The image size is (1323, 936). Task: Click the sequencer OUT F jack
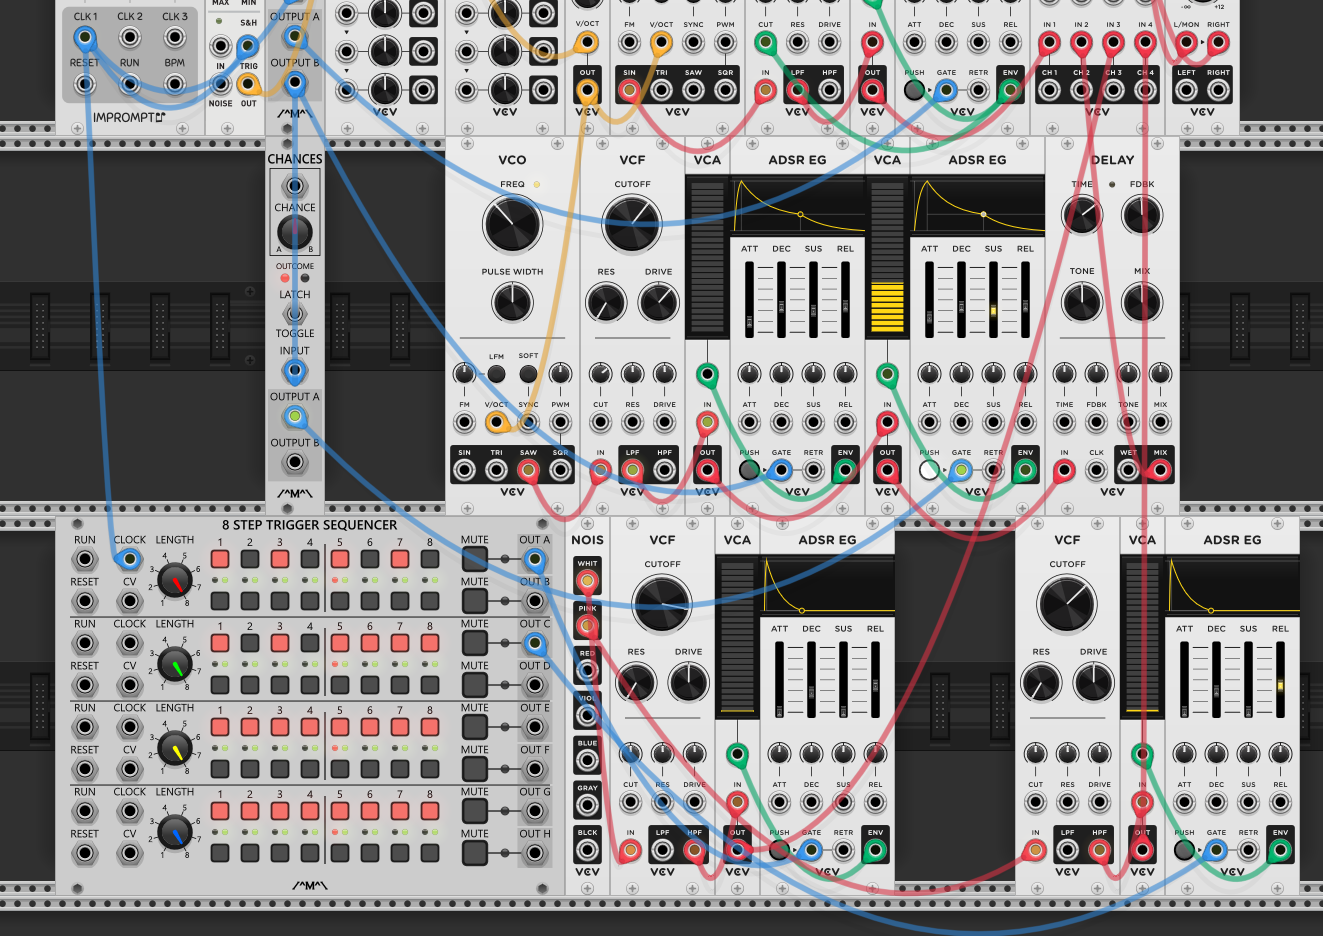point(535,769)
